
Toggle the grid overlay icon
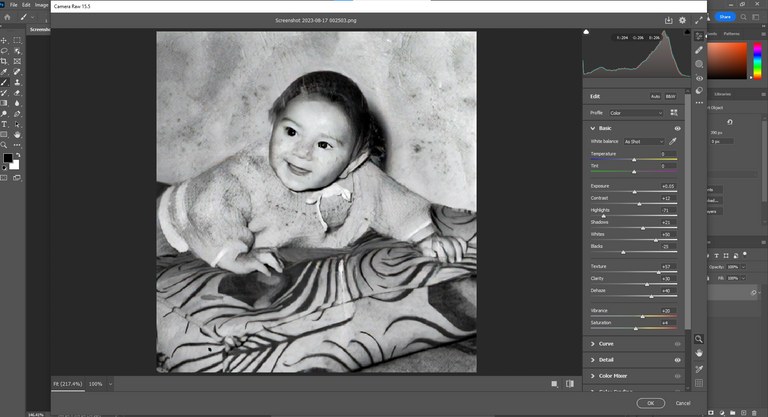click(699, 383)
